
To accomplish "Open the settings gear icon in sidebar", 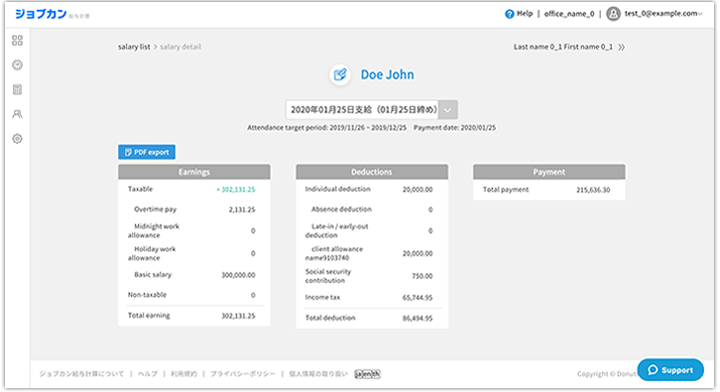I will [17, 139].
